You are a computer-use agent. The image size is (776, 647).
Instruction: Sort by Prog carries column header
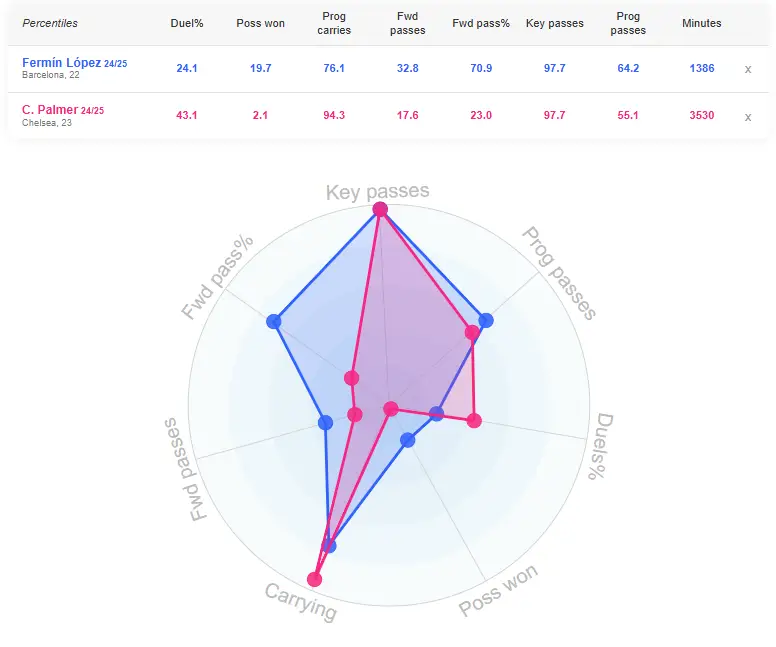pyautogui.click(x=334, y=23)
